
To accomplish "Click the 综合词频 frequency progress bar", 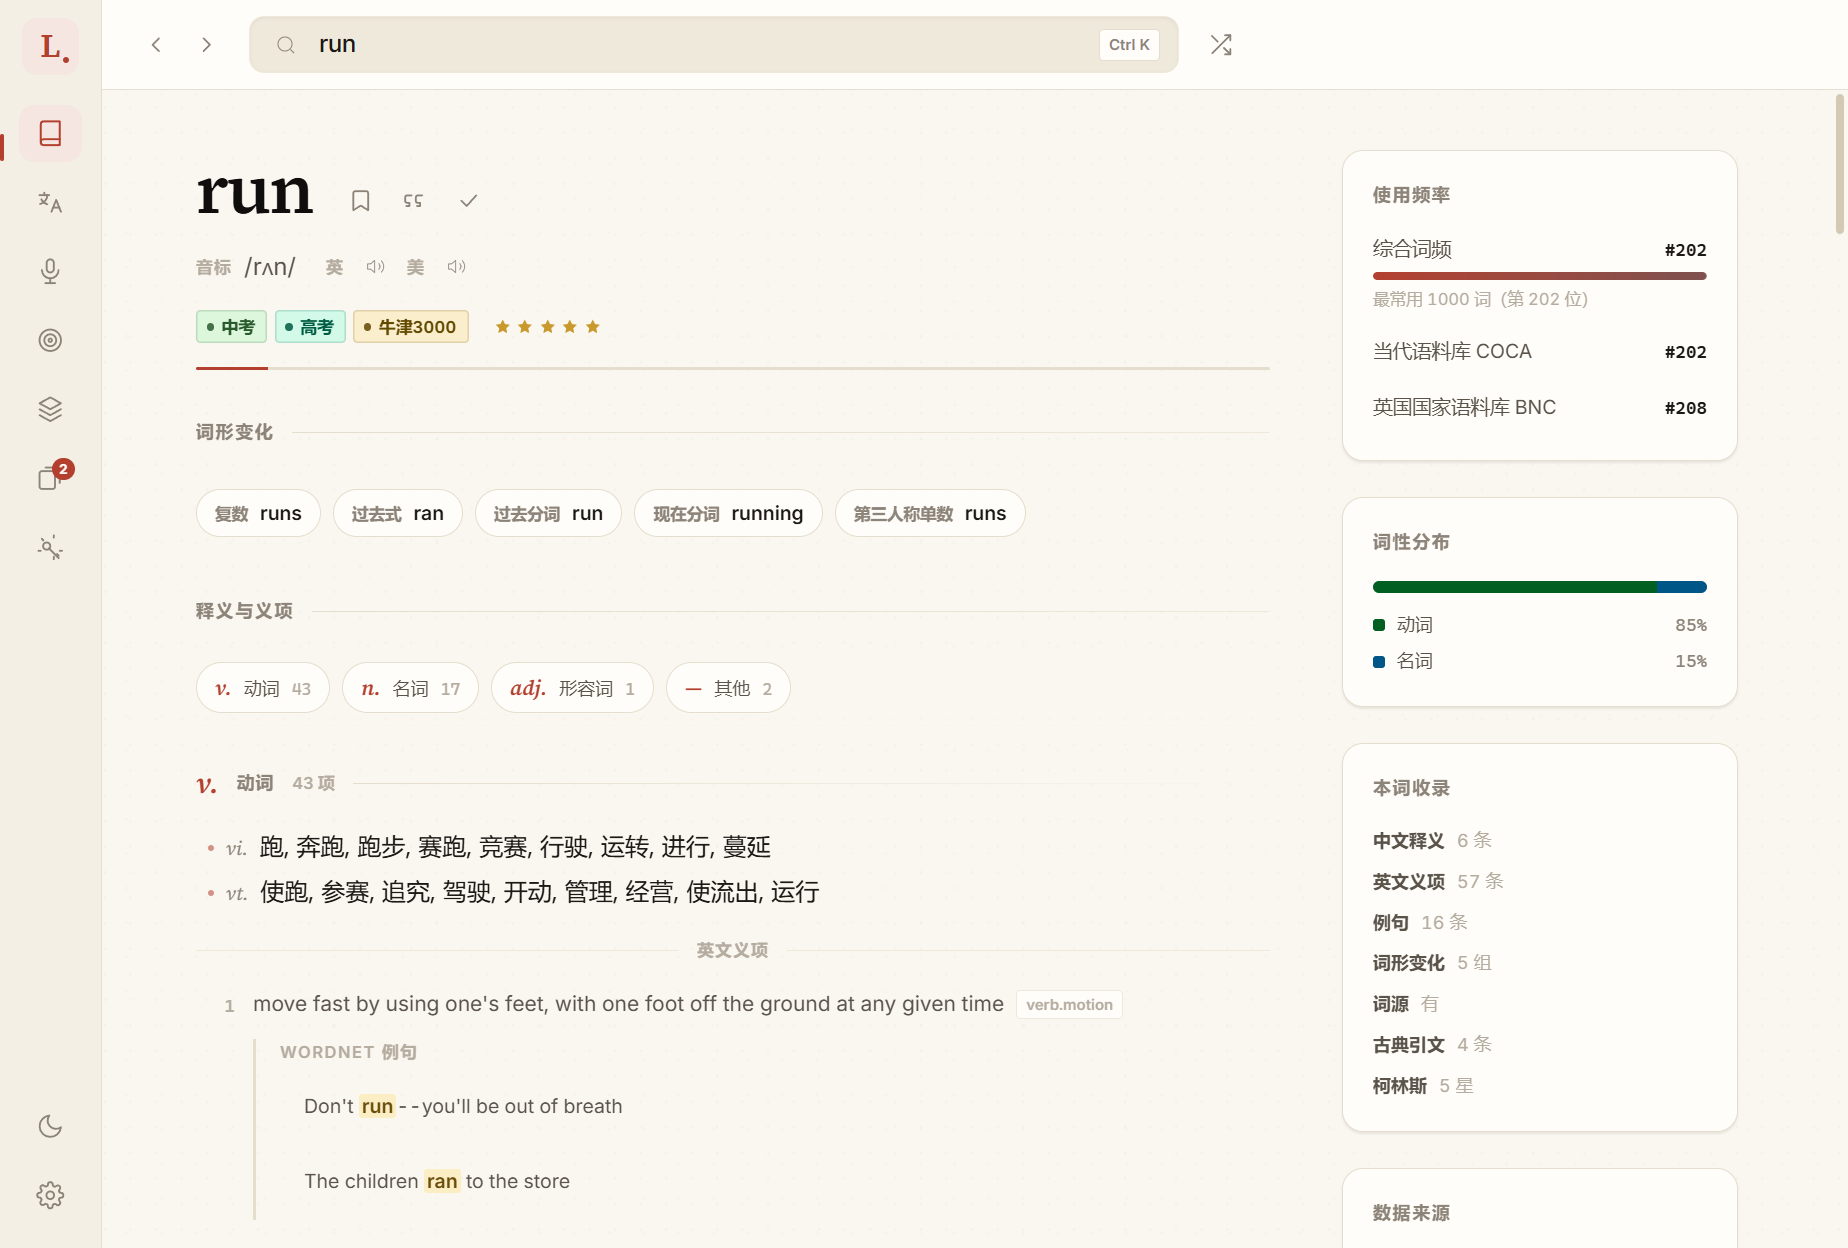I will pyautogui.click(x=1540, y=276).
